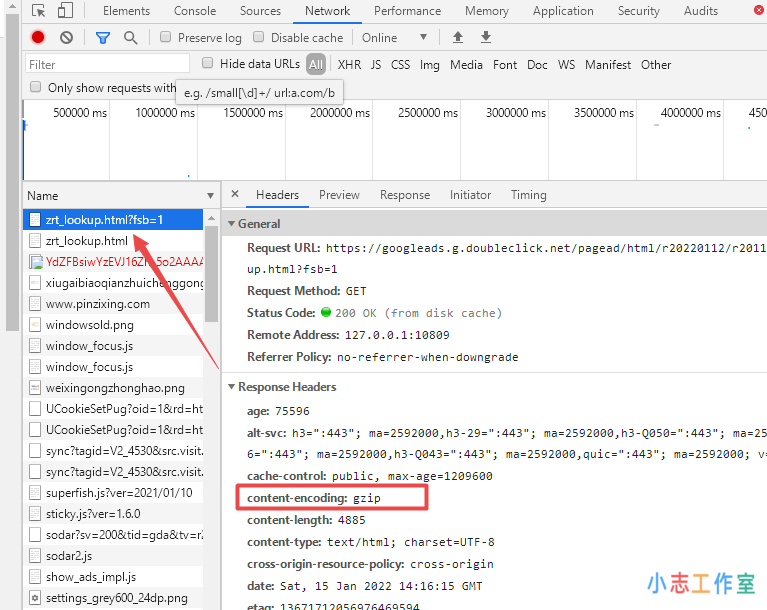Click the red record network log button
This screenshot has width=767, height=610.
coord(38,38)
